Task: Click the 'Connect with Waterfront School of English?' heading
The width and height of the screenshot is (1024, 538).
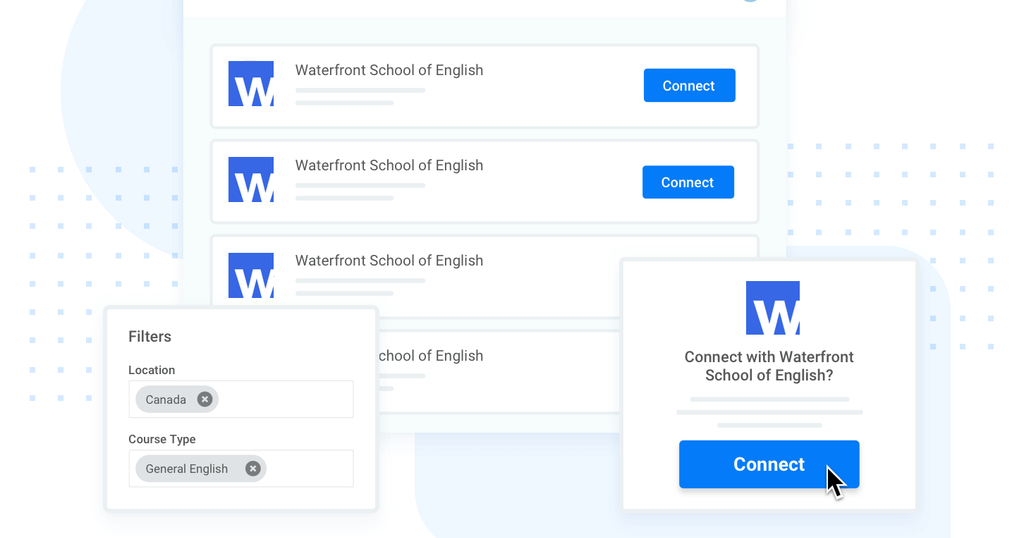Action: [769, 366]
